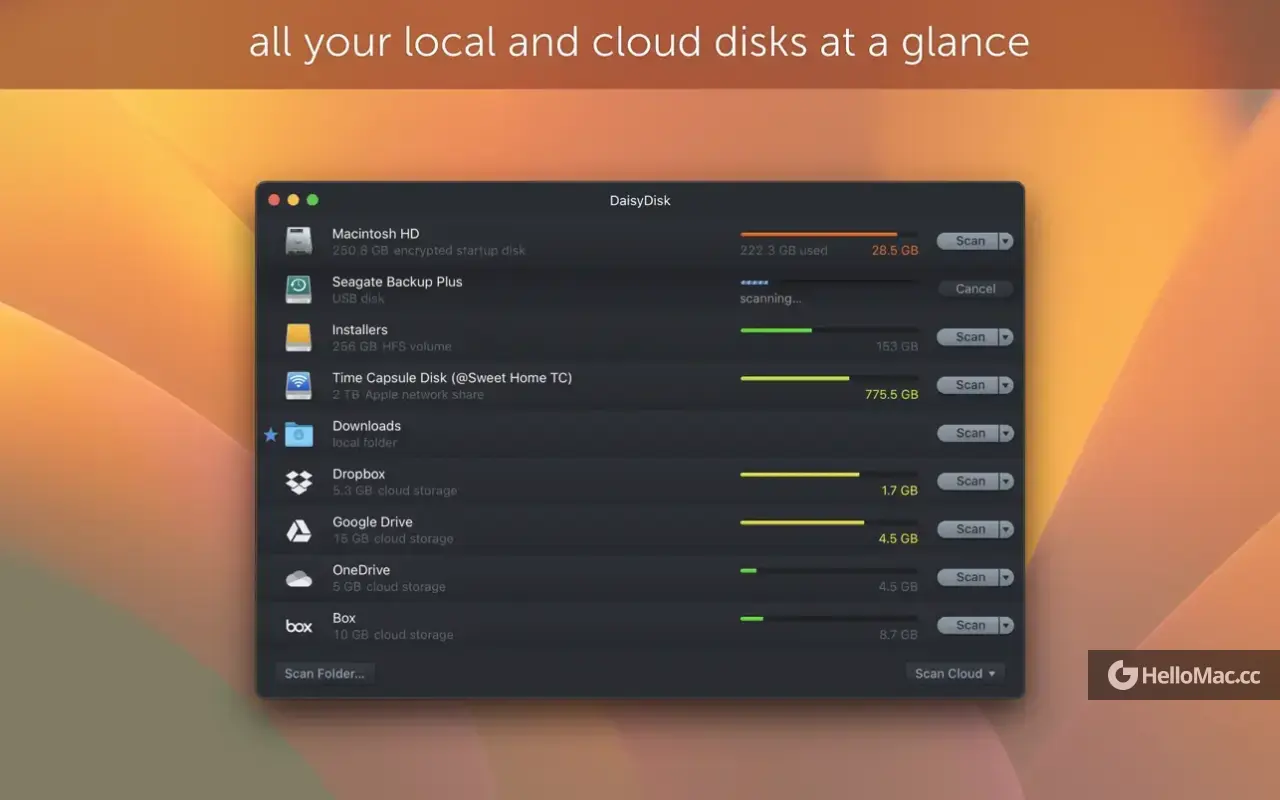Scan the Box cloud storage
Image resolution: width=1280 pixels, height=800 pixels.
click(x=968, y=625)
